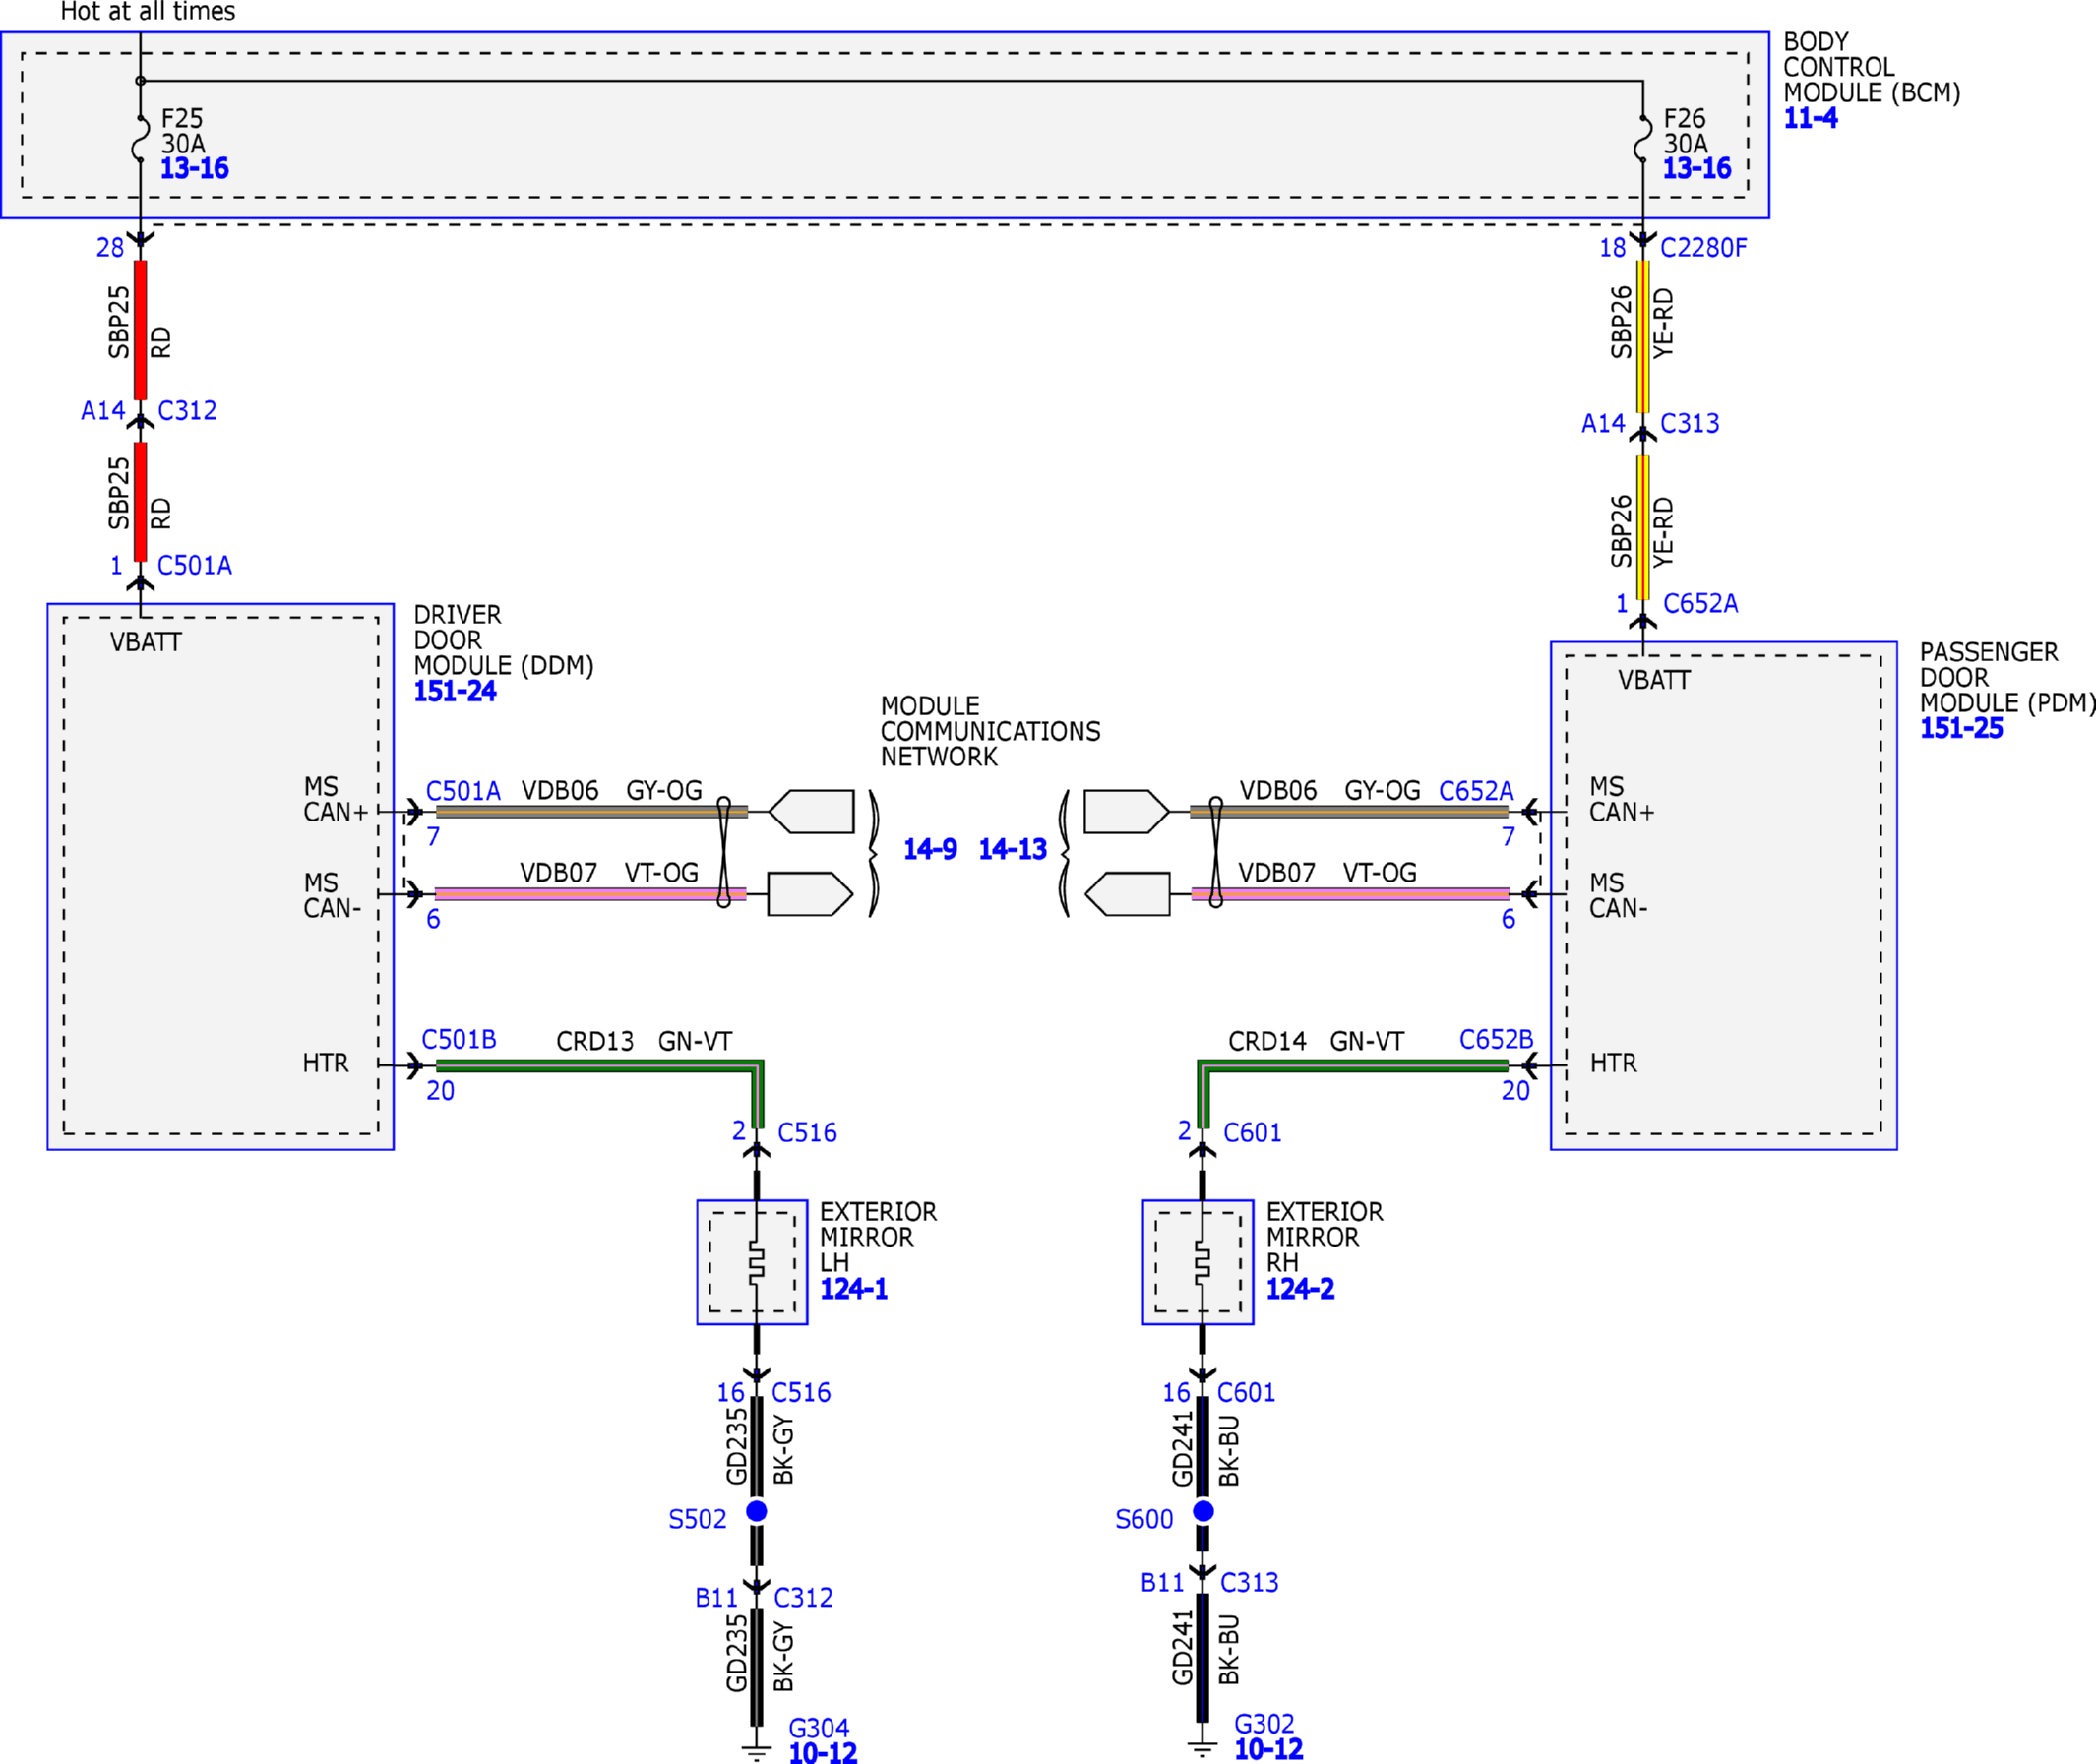2096x1764 pixels.
Task: Select the S502 splice dot
Action: (757, 1511)
